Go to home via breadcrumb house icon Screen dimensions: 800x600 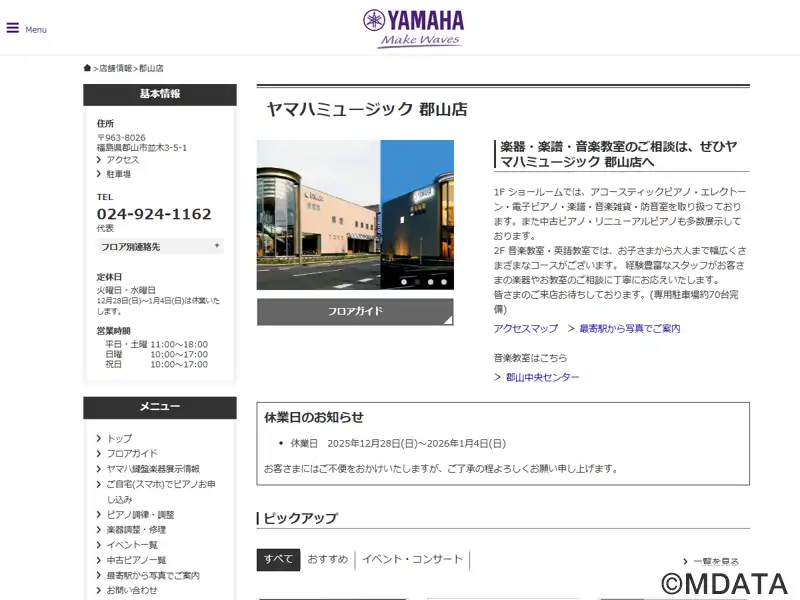87,68
